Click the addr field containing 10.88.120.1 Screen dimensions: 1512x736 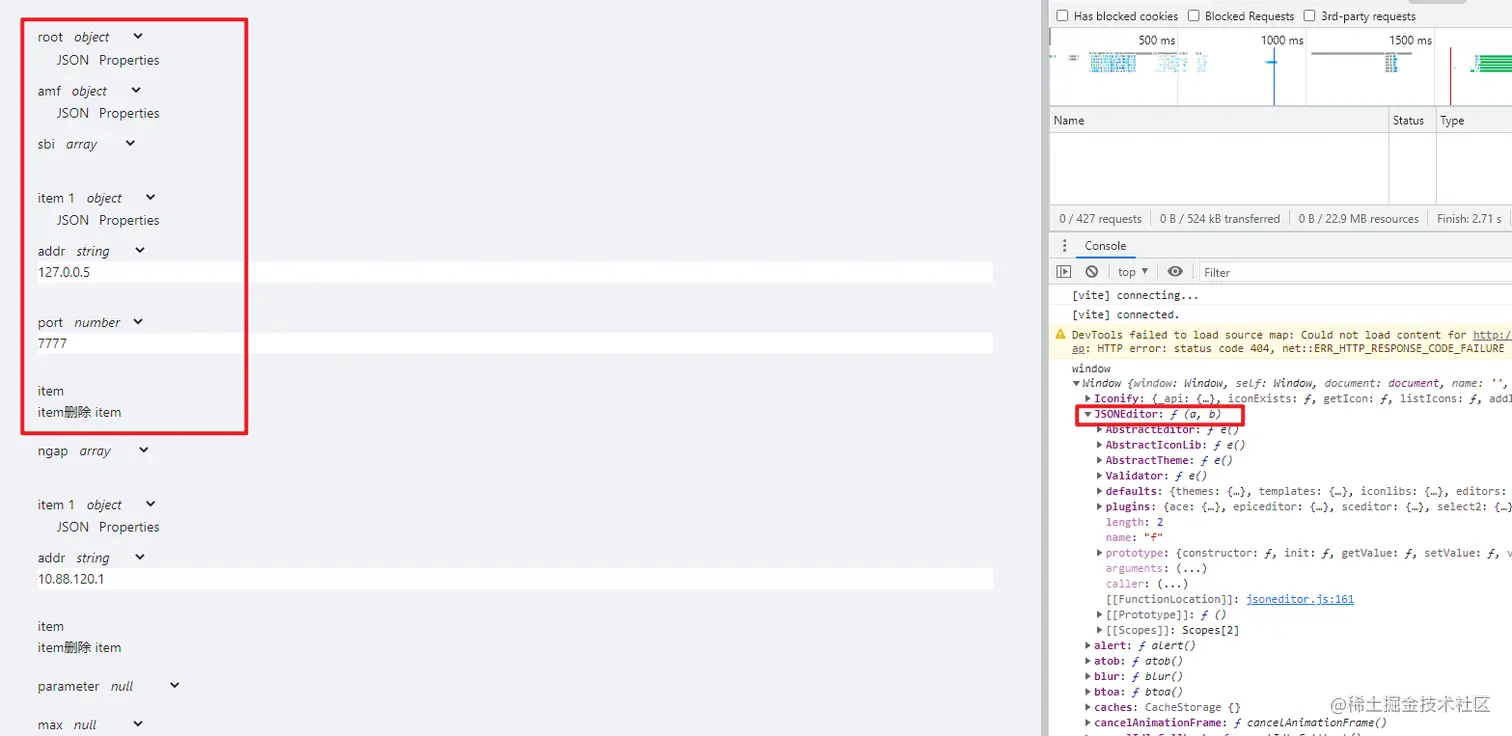click(515, 579)
